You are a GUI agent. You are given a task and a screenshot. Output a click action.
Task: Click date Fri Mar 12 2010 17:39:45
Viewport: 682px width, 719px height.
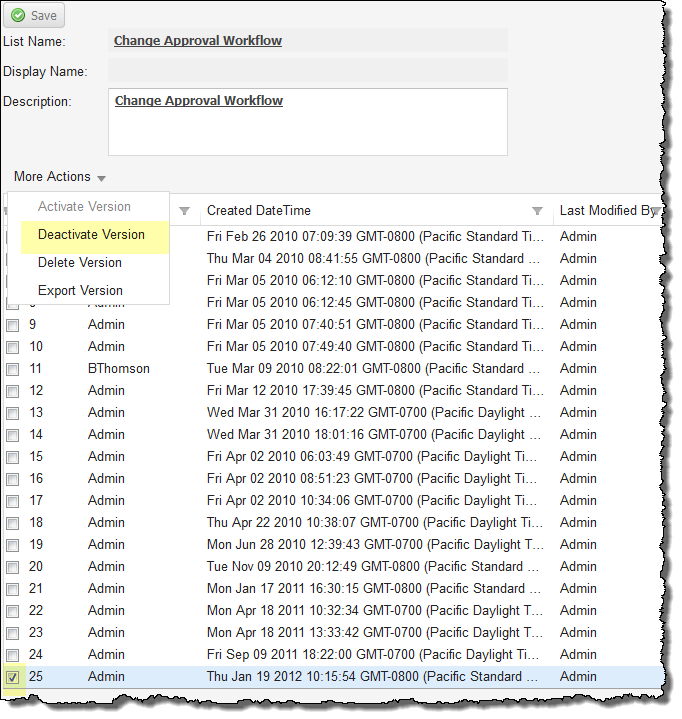point(375,390)
